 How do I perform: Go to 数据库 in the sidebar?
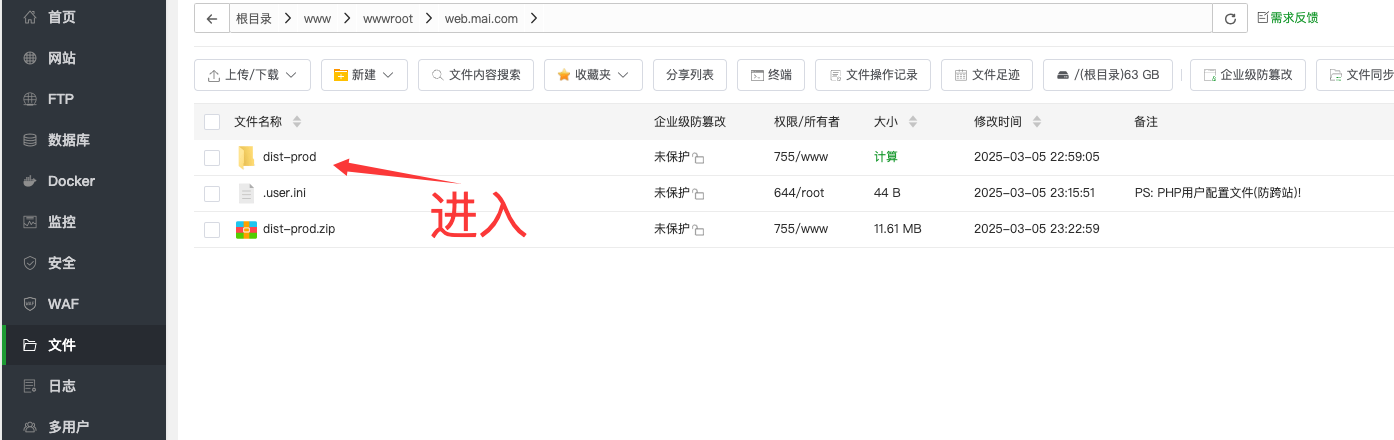click(68, 140)
